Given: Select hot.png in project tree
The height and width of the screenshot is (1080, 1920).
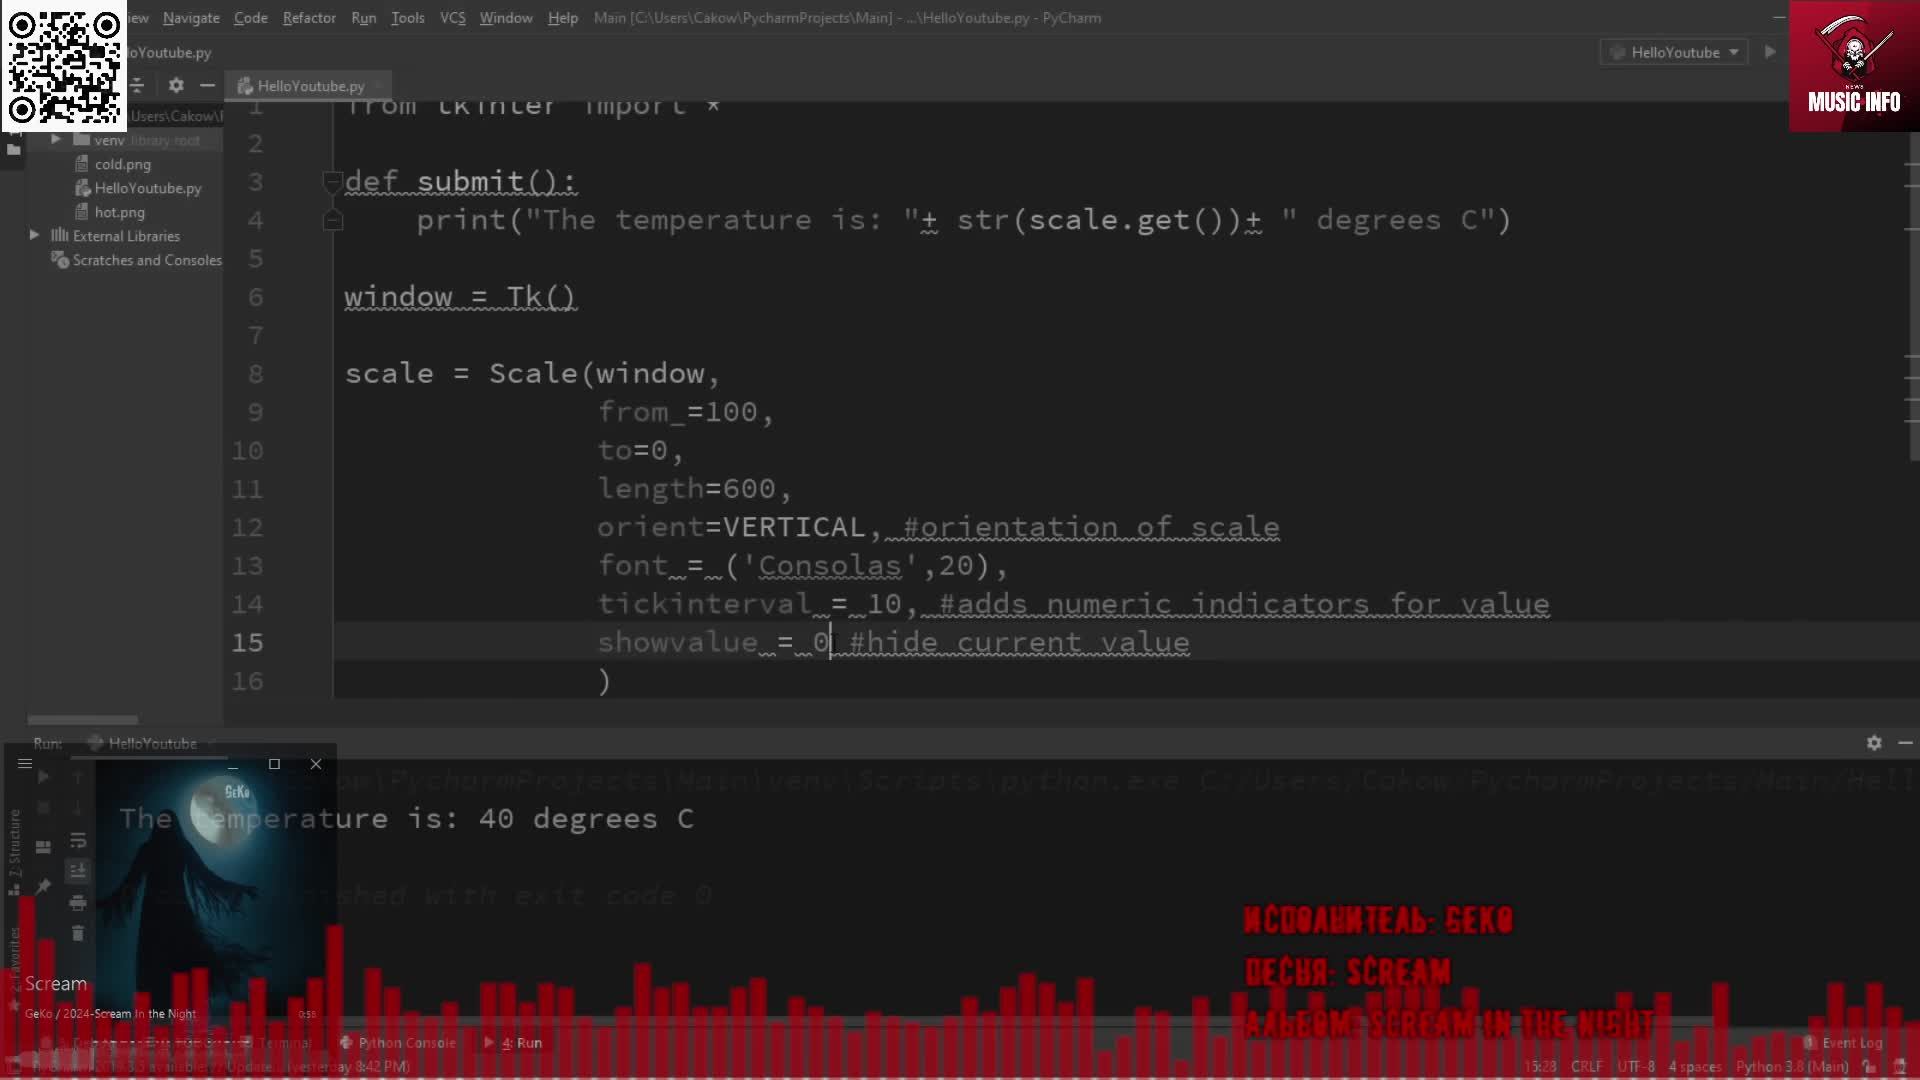Looking at the screenshot, I should coord(119,212).
